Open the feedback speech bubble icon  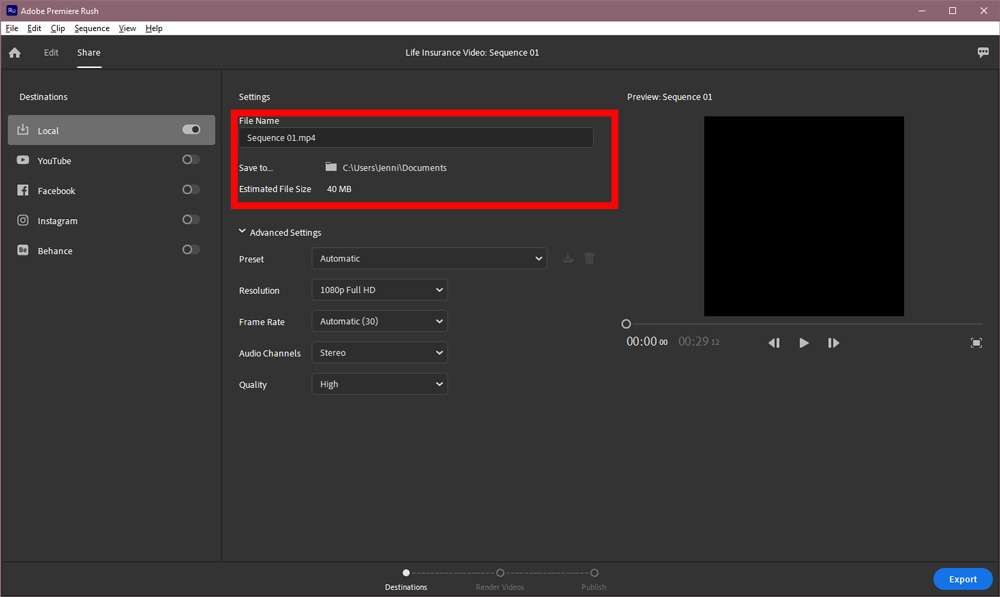(x=983, y=52)
